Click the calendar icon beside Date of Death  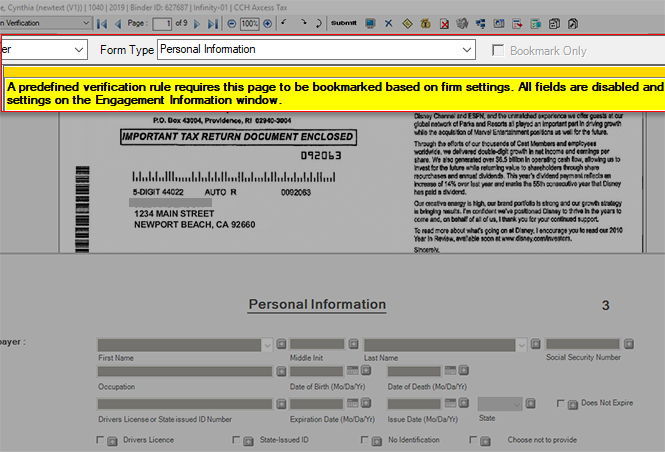pos(450,370)
